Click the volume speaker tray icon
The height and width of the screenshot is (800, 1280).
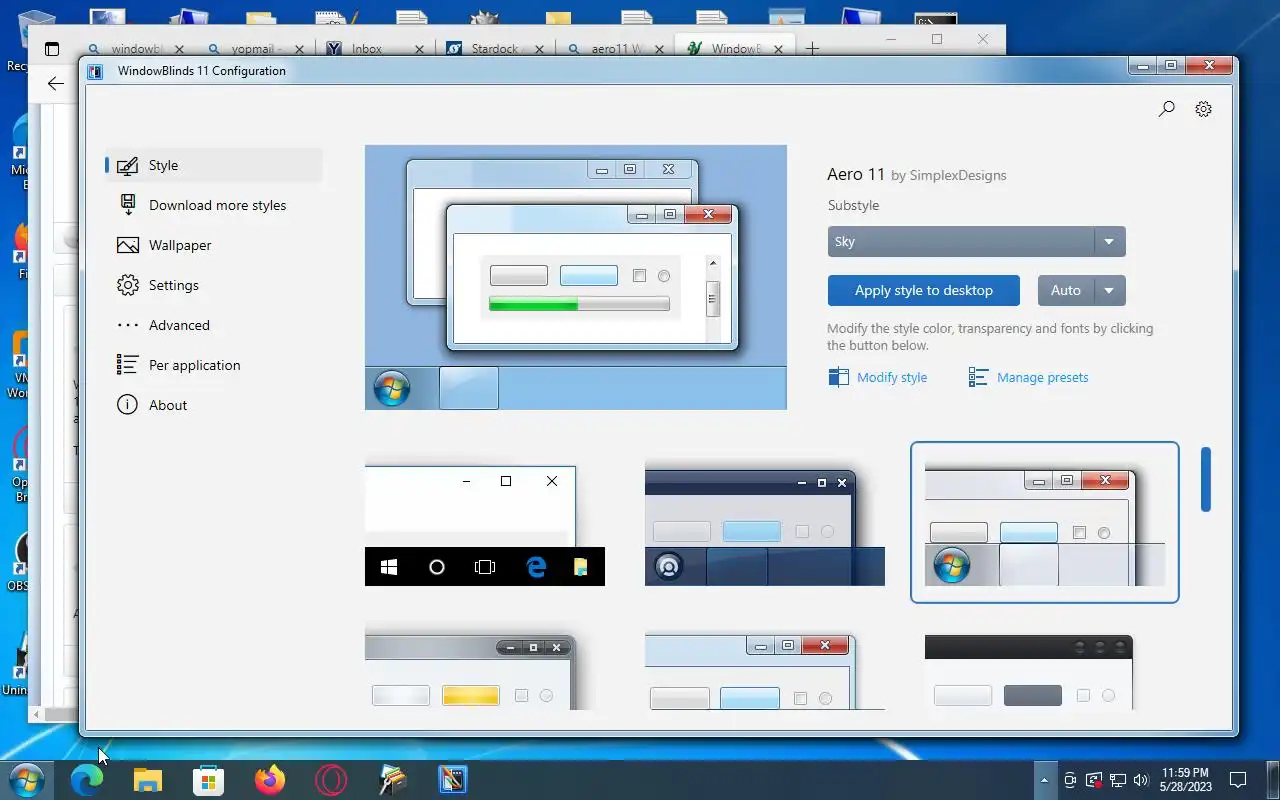click(x=1141, y=780)
